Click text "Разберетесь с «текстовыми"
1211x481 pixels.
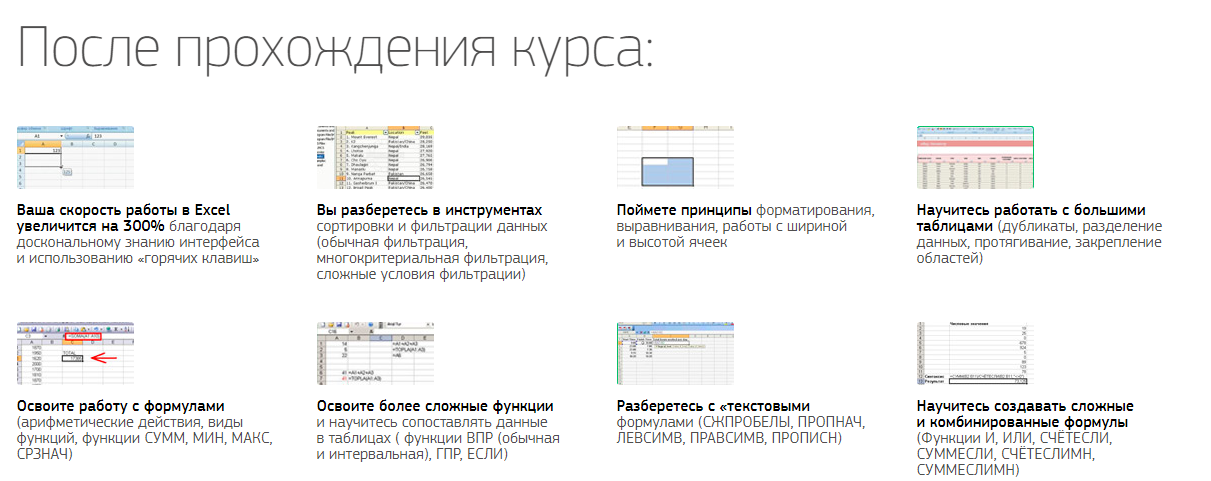pos(713,406)
